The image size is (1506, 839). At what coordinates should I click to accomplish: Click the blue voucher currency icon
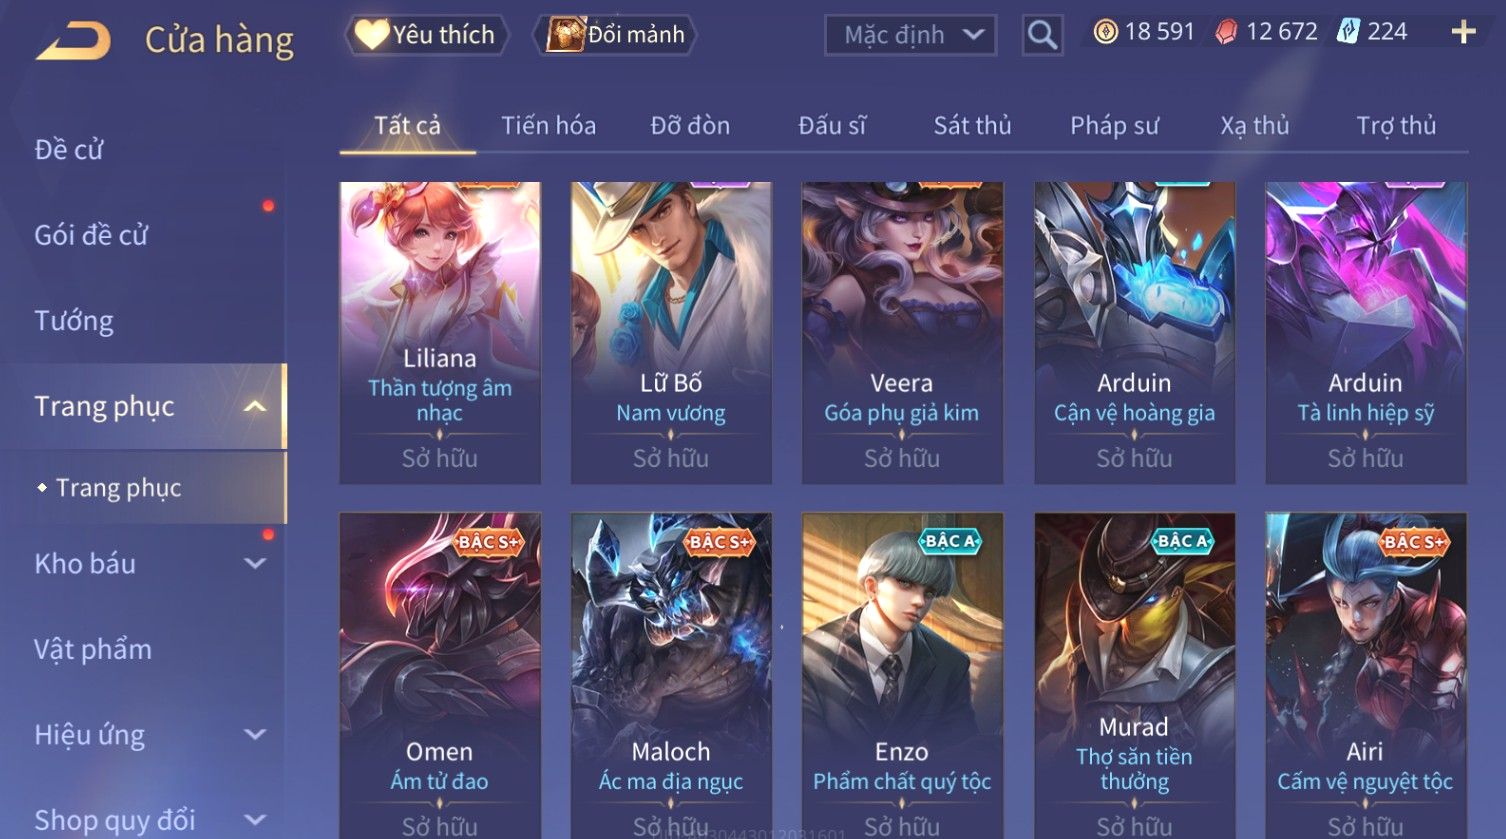coord(1348,32)
